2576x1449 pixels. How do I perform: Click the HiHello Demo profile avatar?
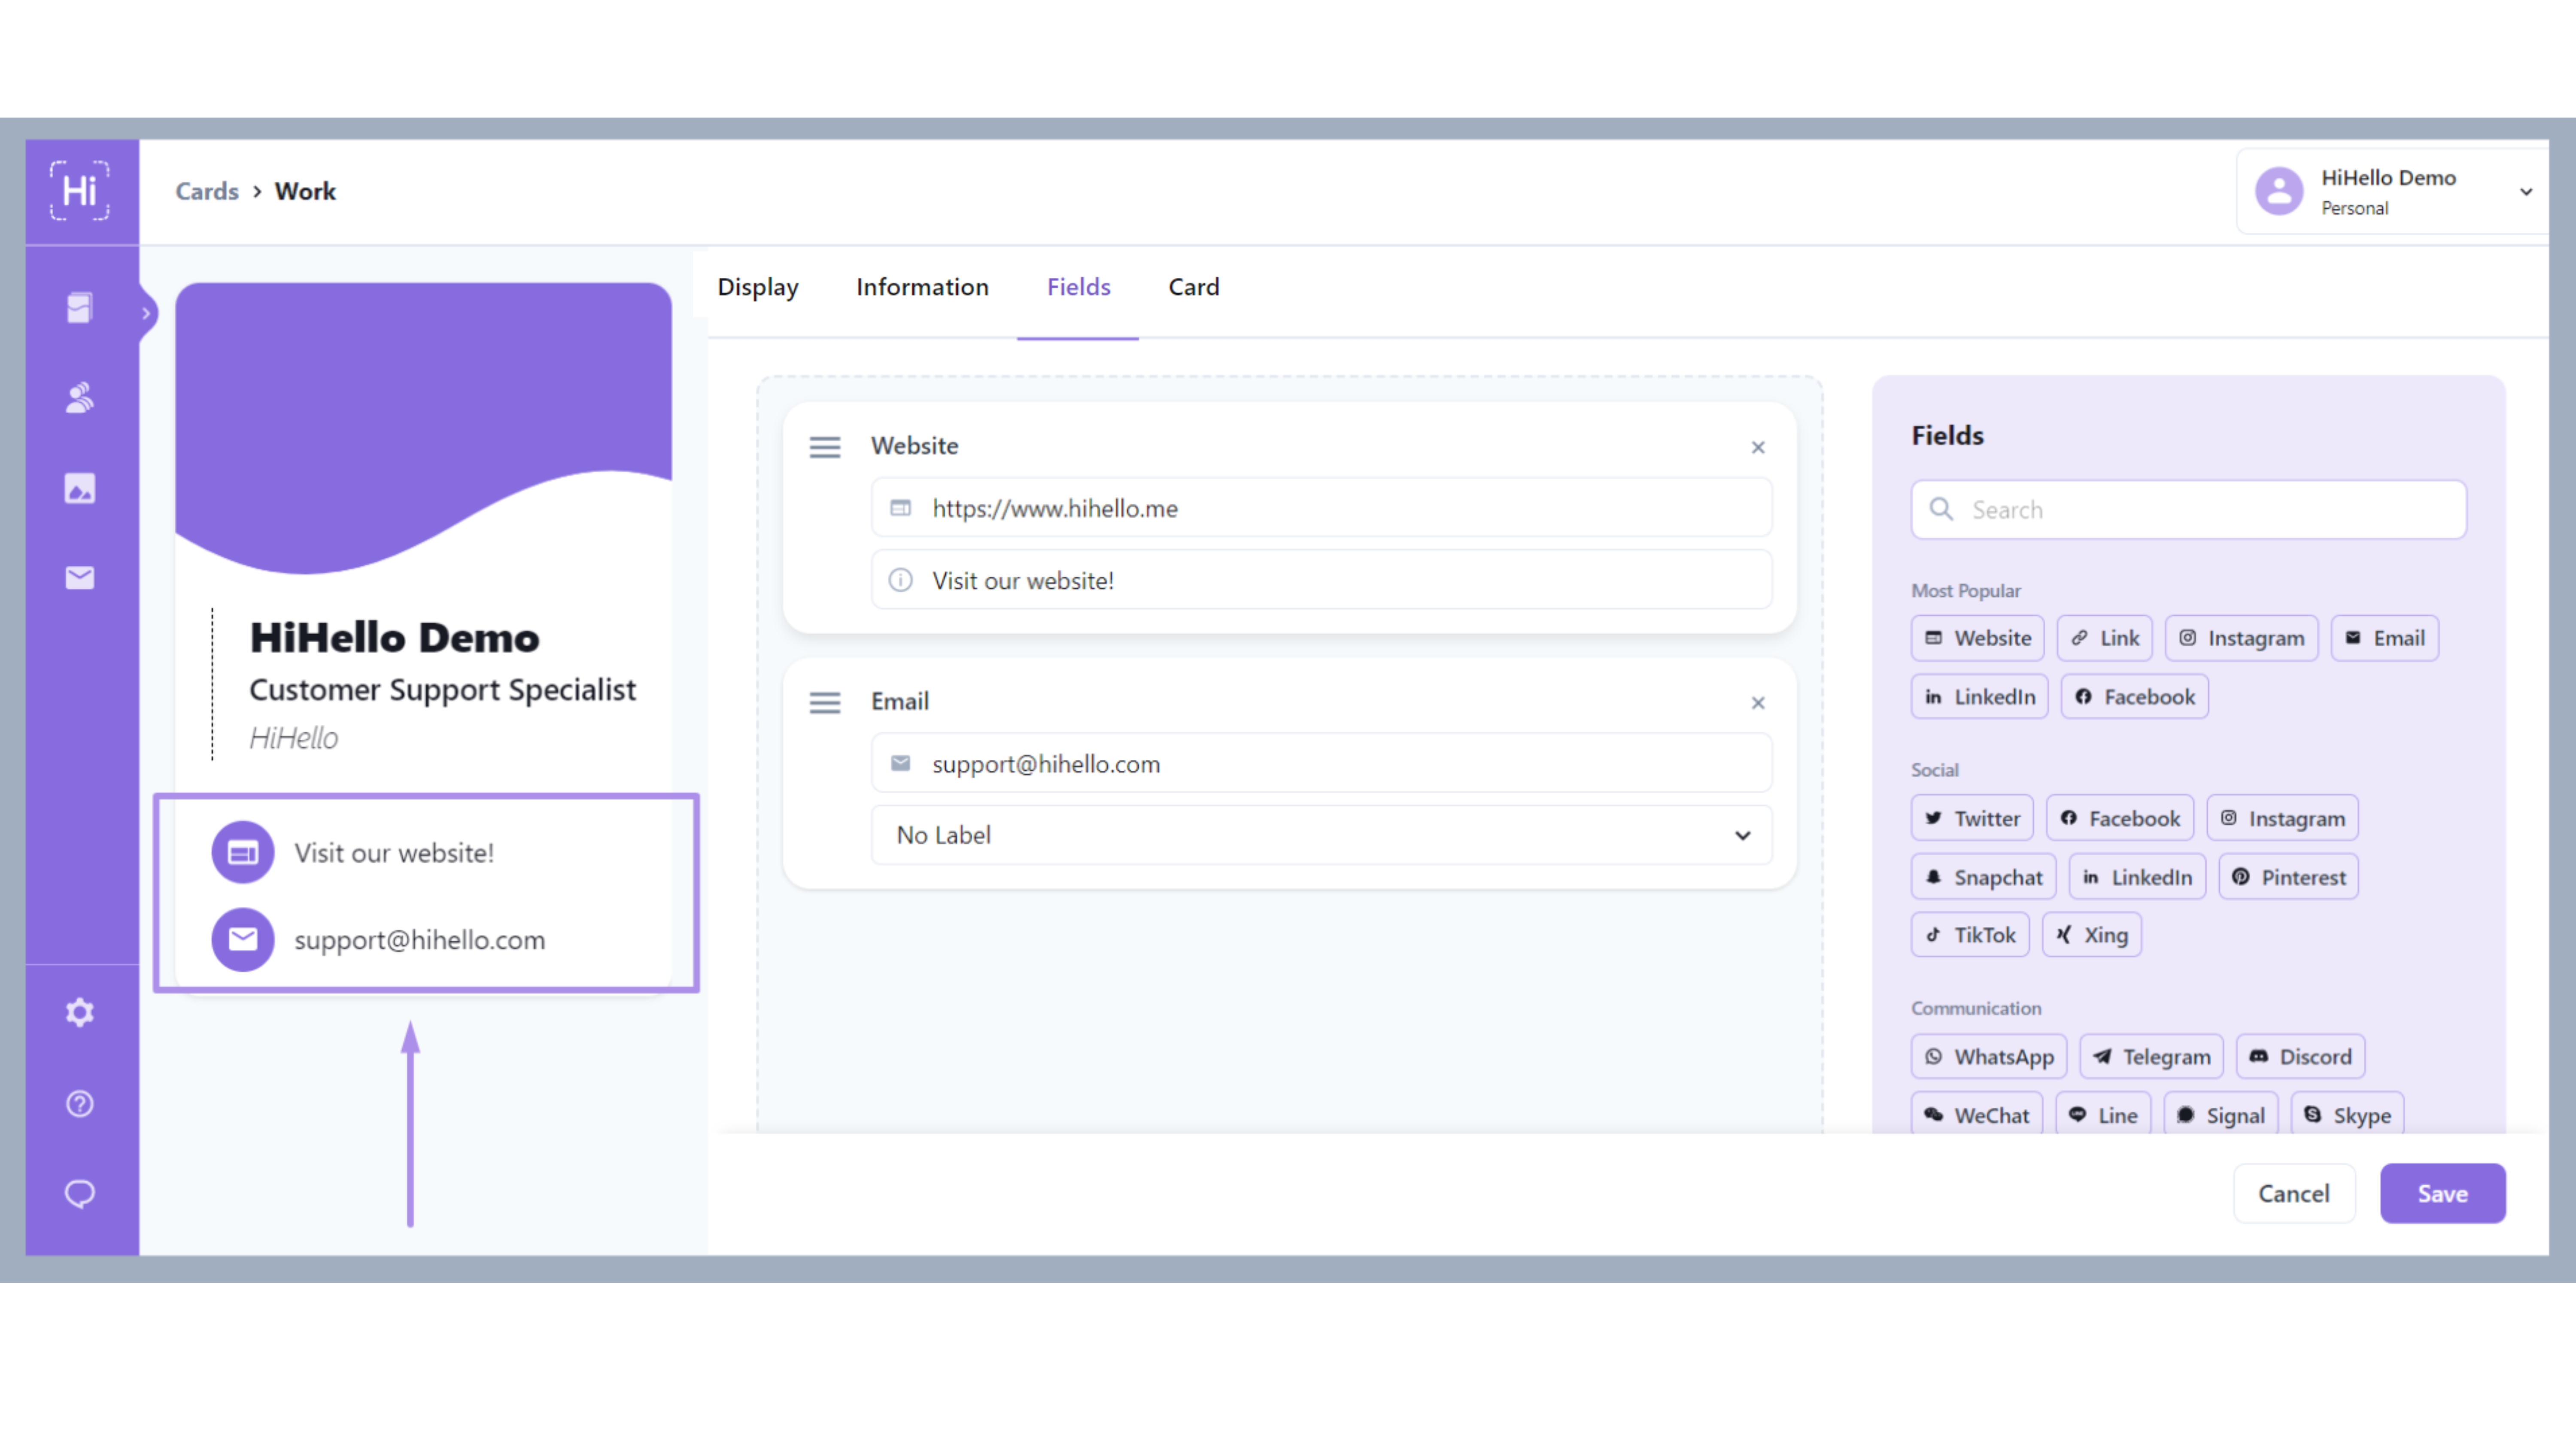pyautogui.click(x=2279, y=190)
